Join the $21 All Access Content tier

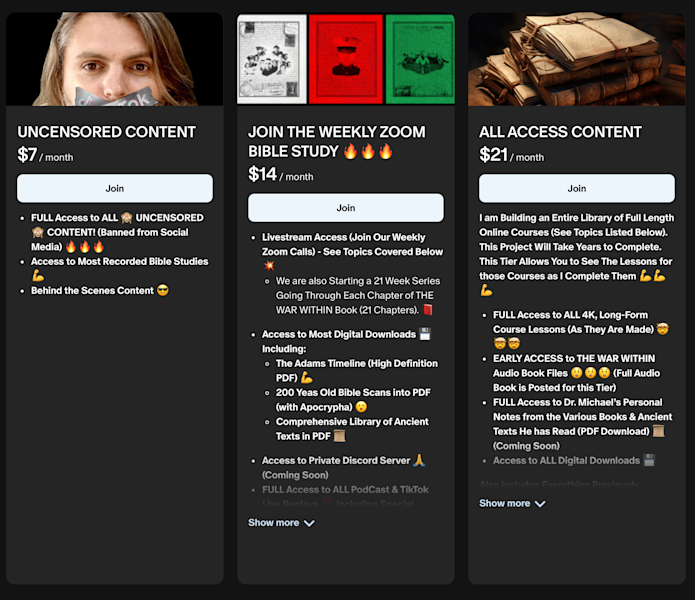click(577, 188)
